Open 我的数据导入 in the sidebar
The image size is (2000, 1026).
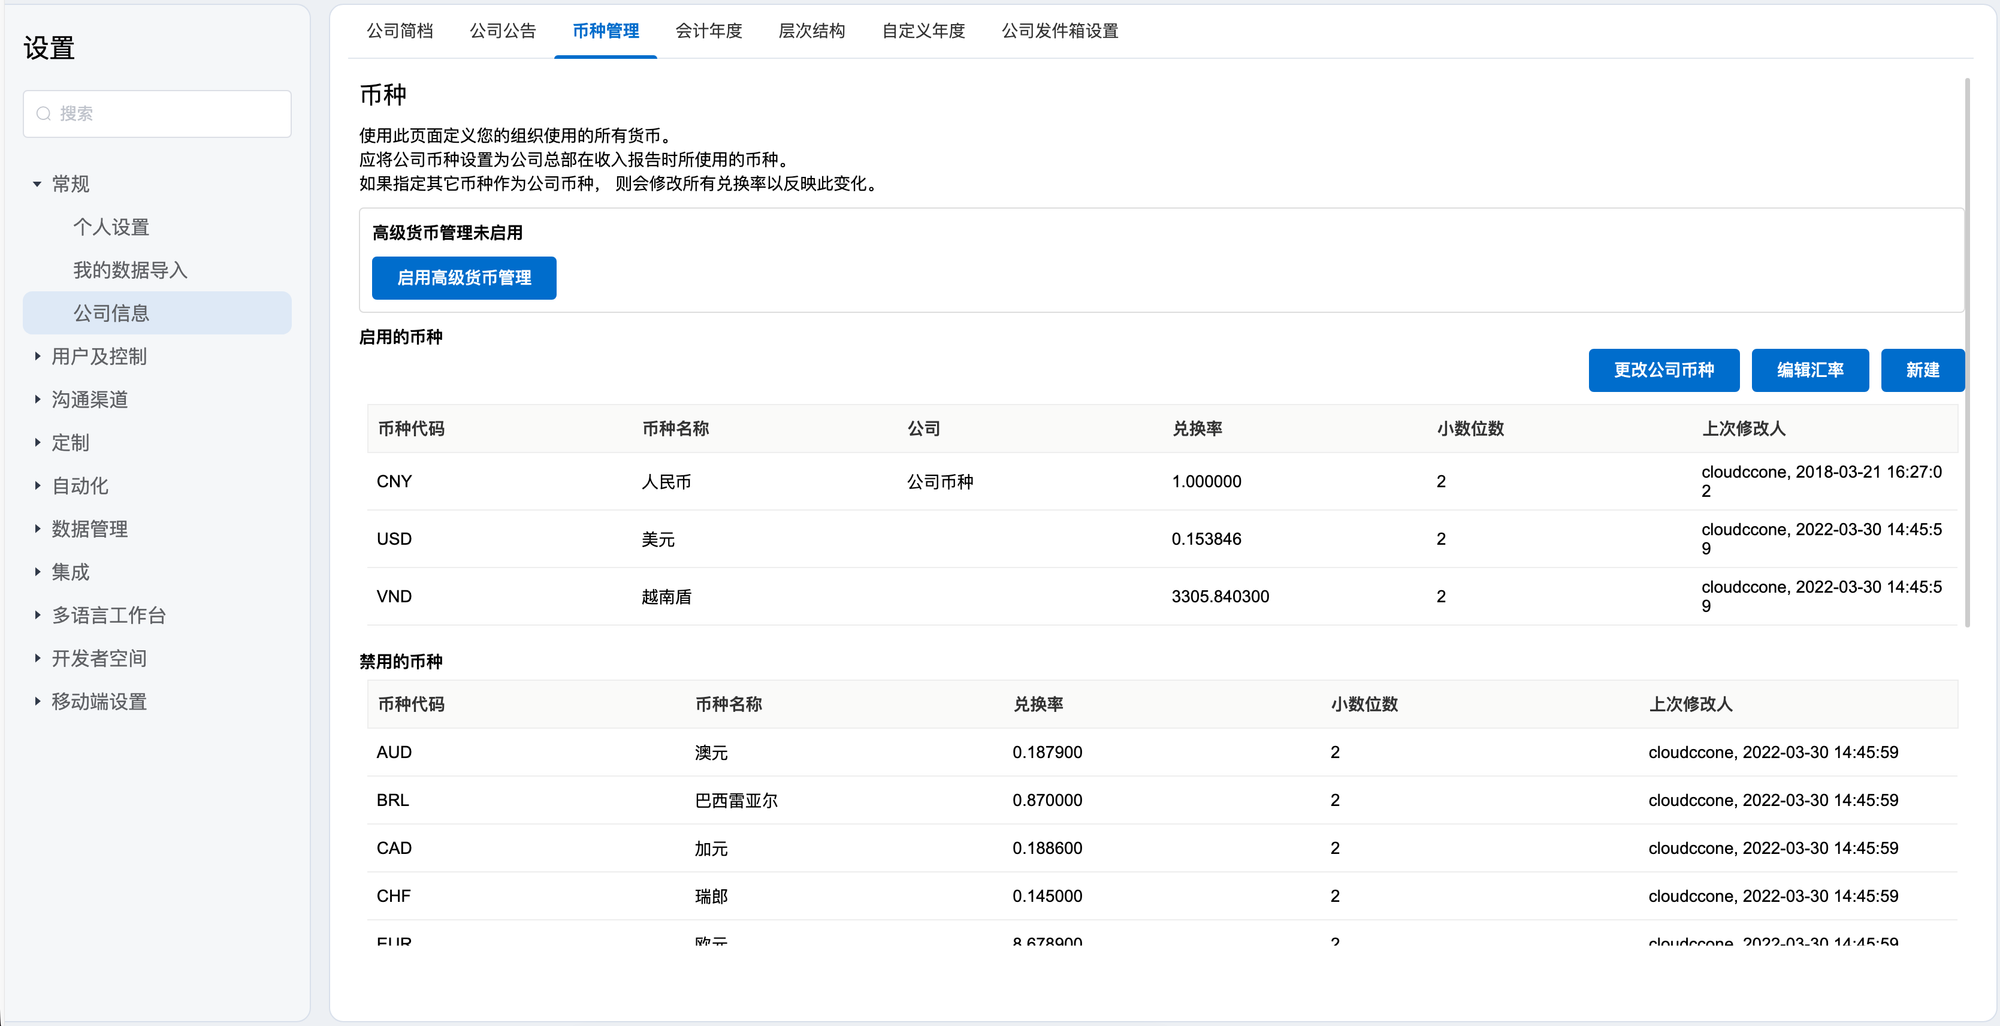click(x=130, y=270)
